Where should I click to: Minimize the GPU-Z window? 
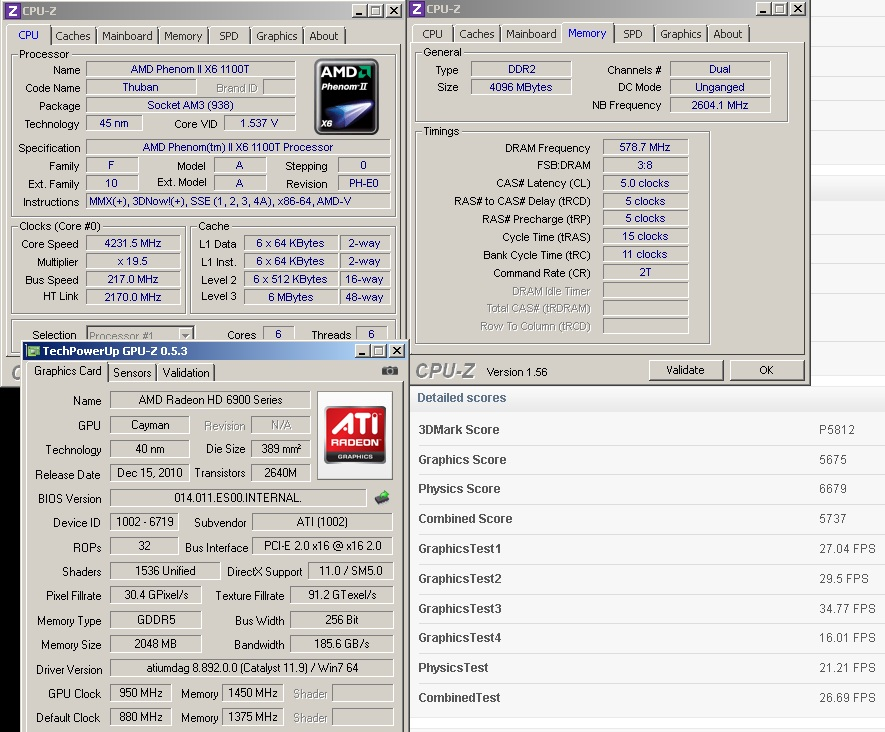[362, 351]
